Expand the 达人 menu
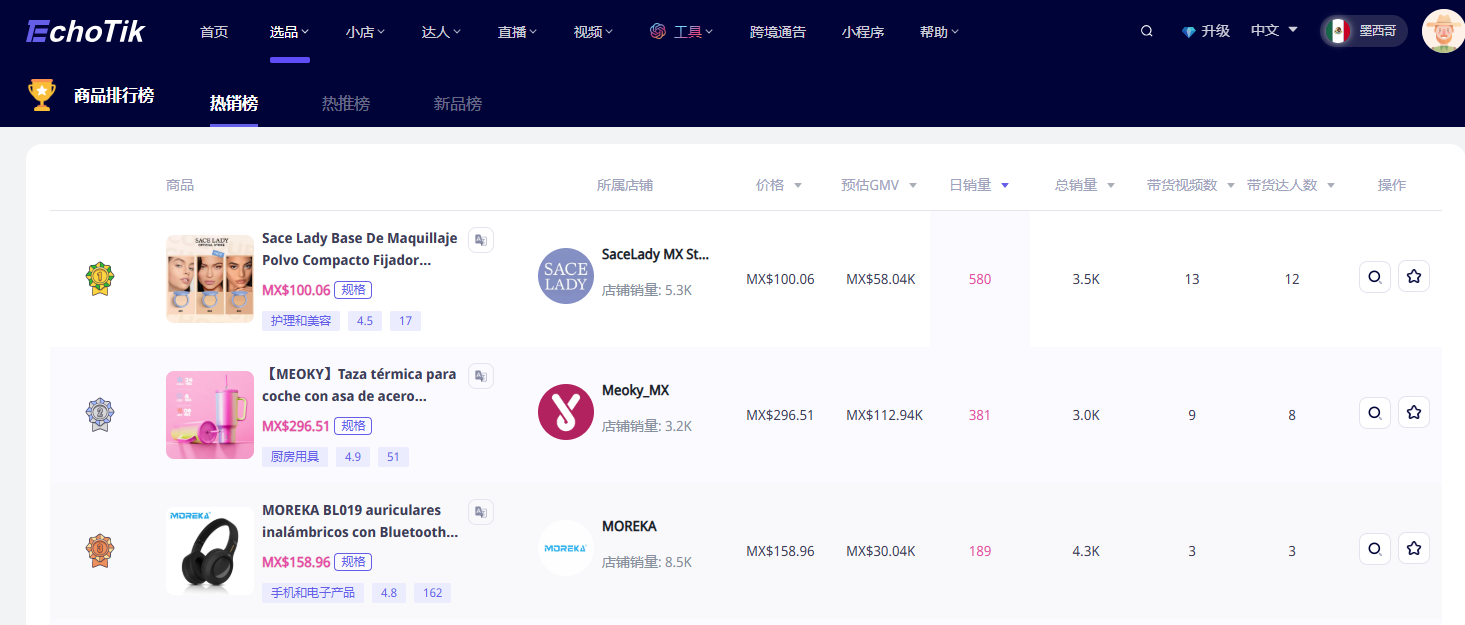The width and height of the screenshot is (1465, 625). coord(441,32)
